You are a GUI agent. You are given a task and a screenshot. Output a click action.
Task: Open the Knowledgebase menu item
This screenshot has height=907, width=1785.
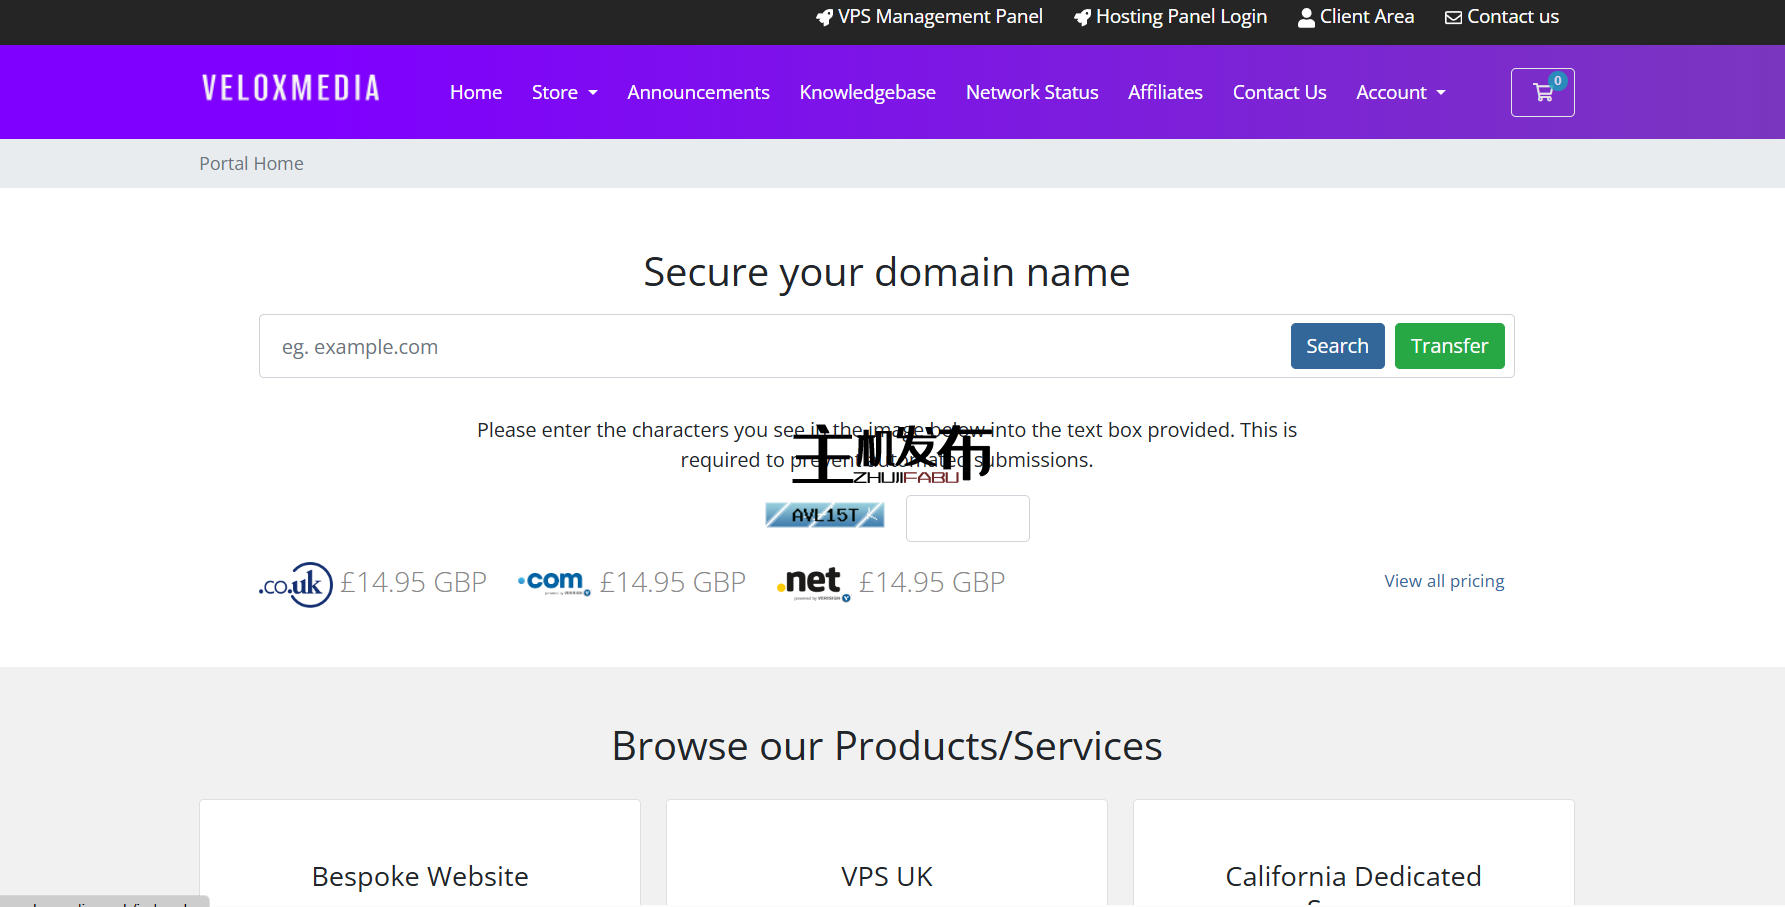coord(867,92)
